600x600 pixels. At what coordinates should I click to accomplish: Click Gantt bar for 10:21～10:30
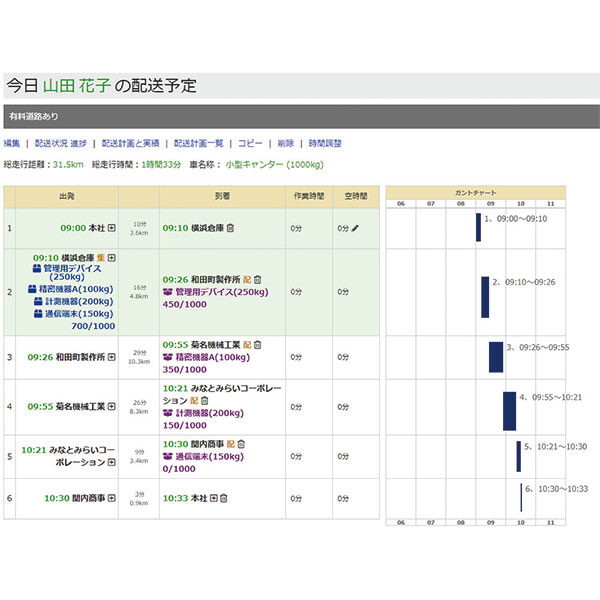(x=518, y=457)
